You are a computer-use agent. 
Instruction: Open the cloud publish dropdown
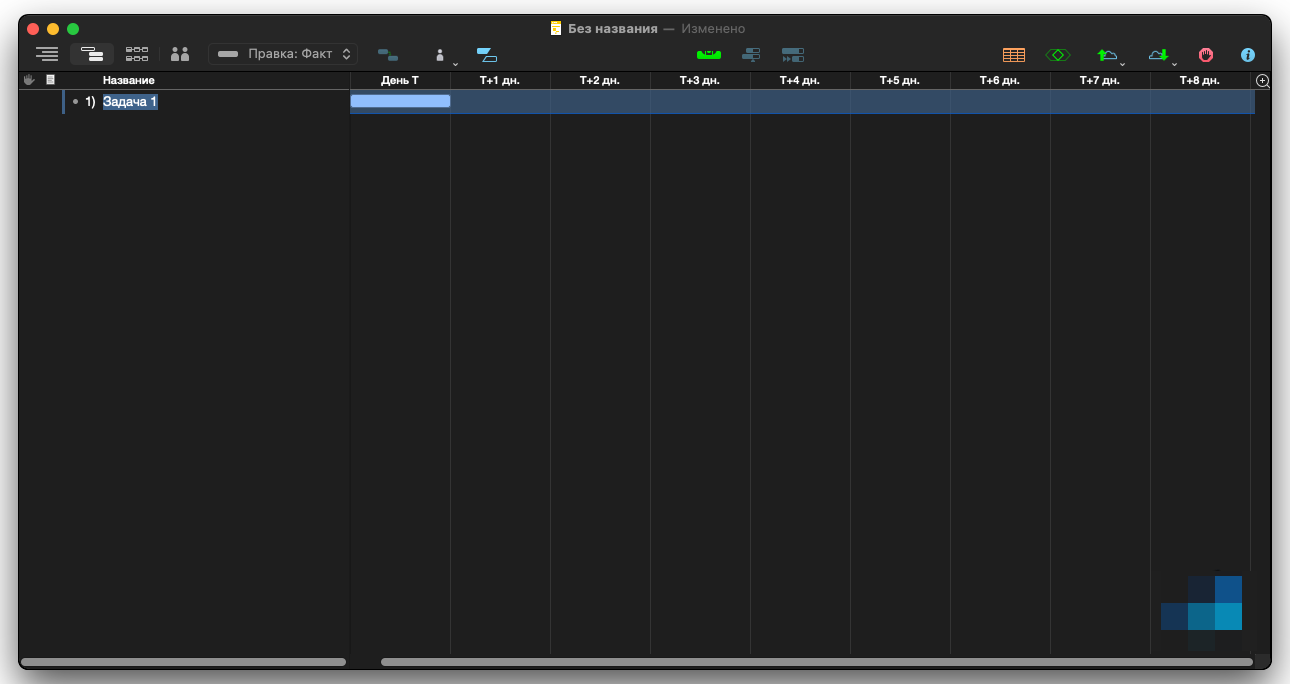(1109, 55)
